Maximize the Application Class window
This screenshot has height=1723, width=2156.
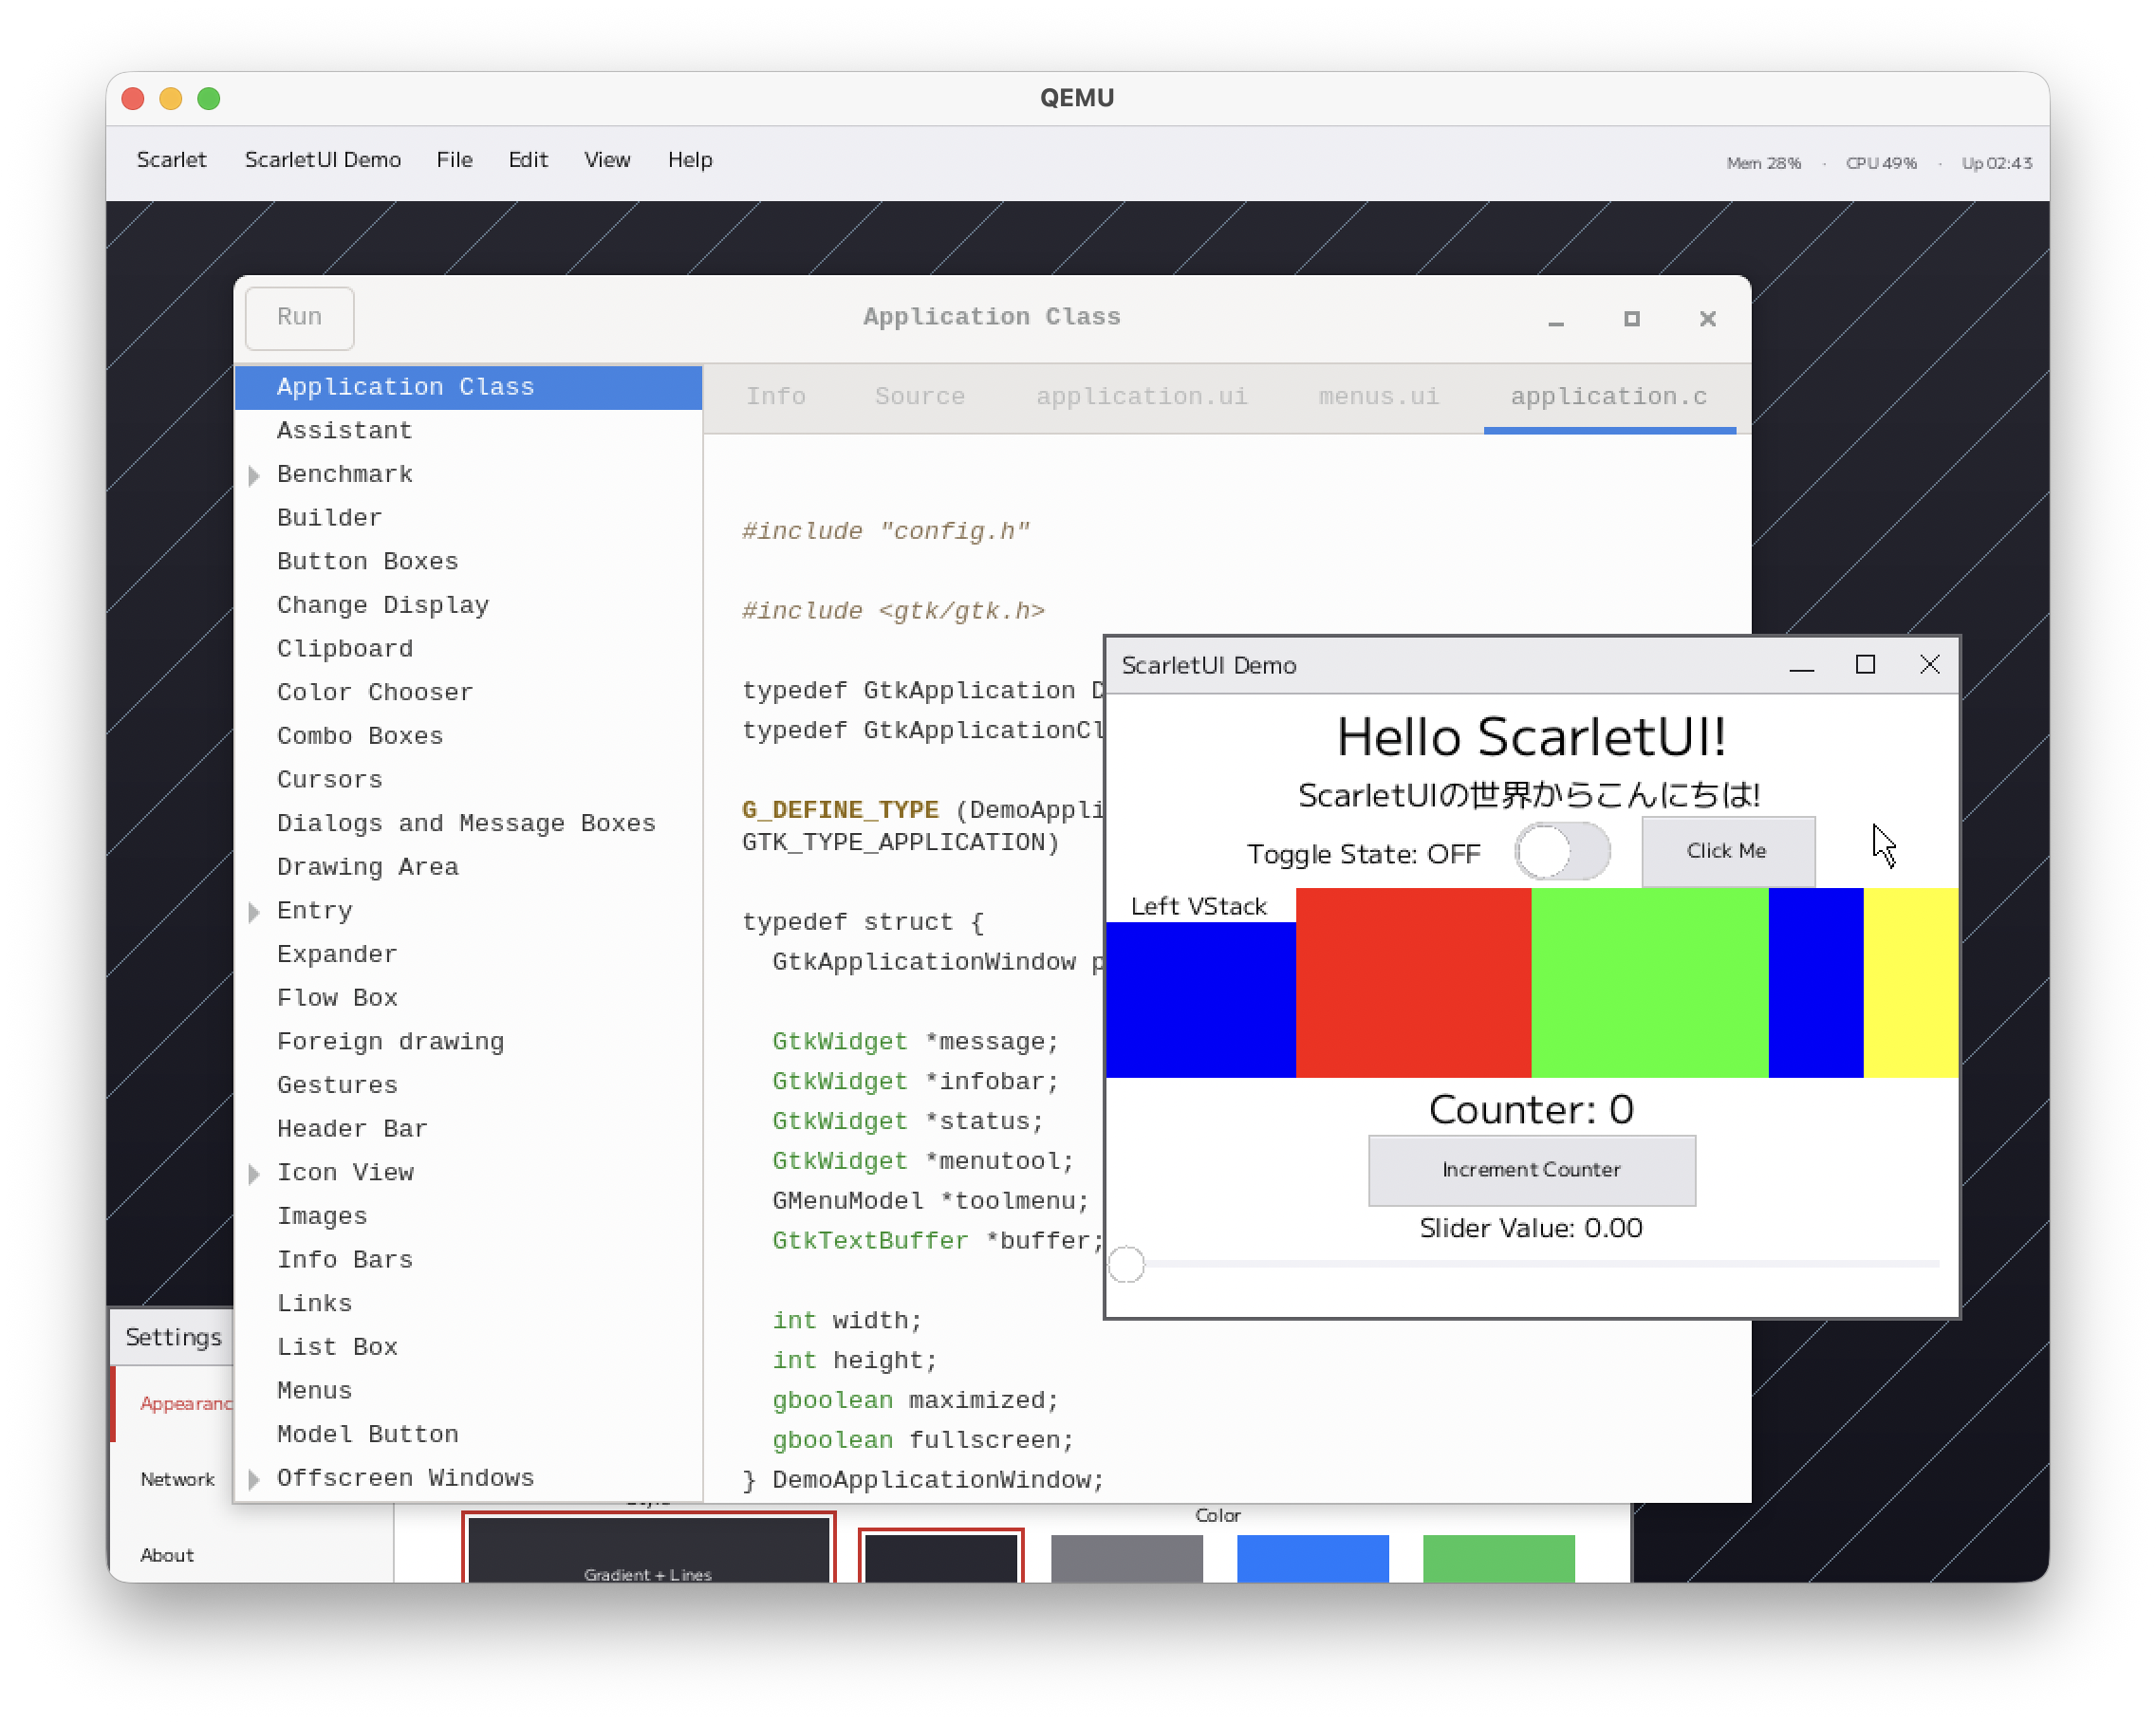point(1632,319)
